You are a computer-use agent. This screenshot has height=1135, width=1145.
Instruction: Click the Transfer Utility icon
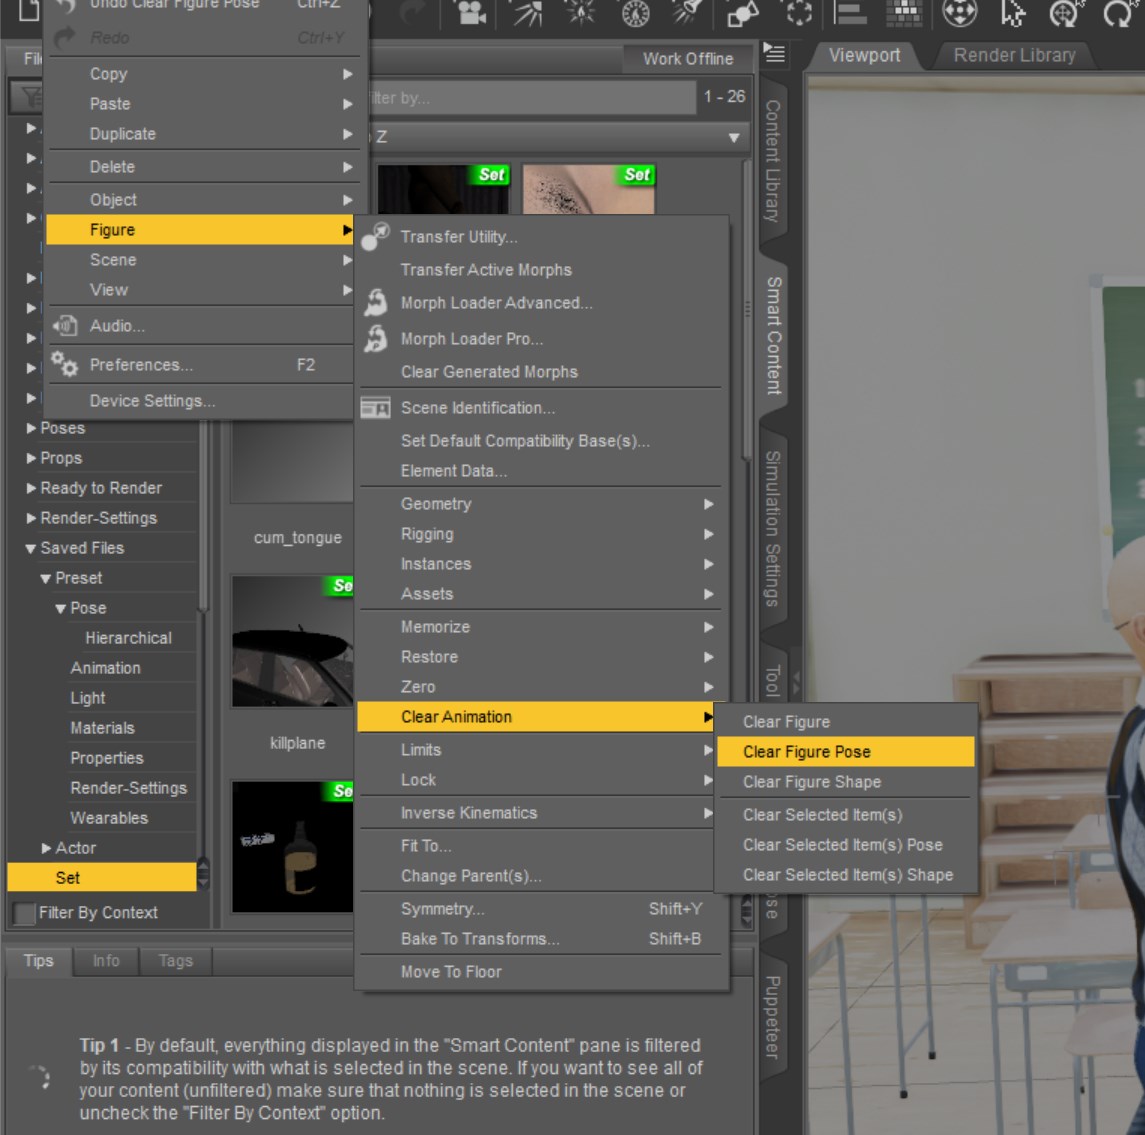point(376,237)
